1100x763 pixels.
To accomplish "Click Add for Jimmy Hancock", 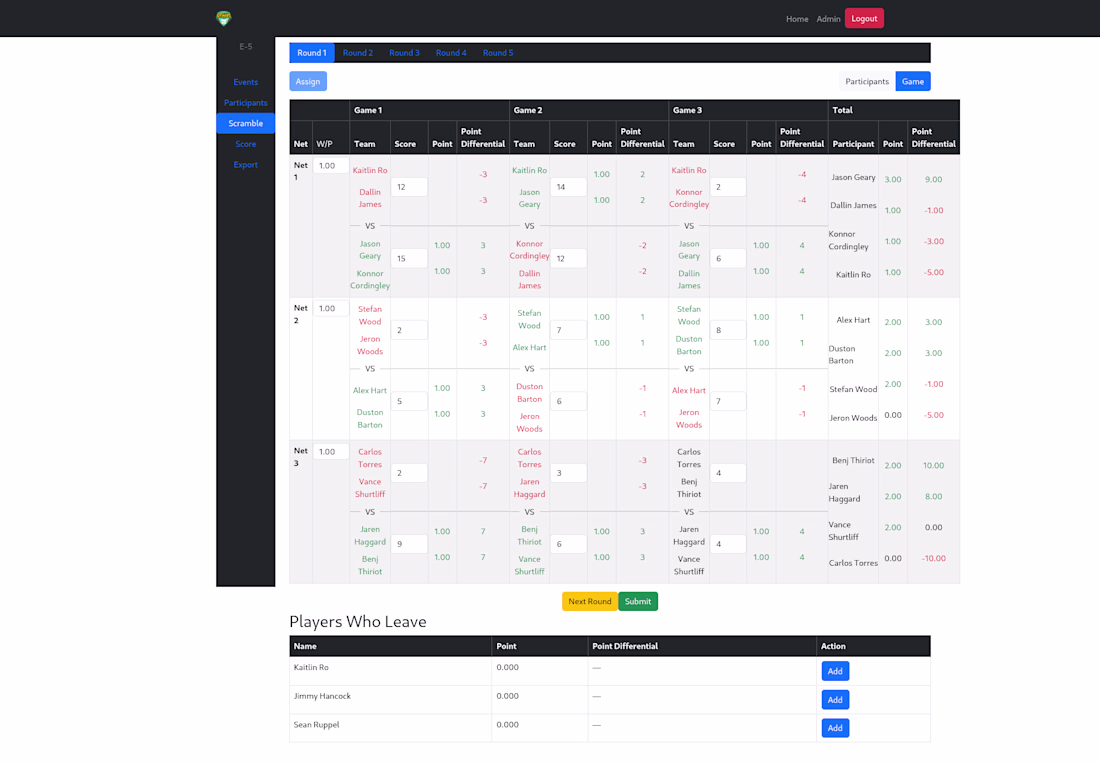I will pyautogui.click(x=835, y=700).
